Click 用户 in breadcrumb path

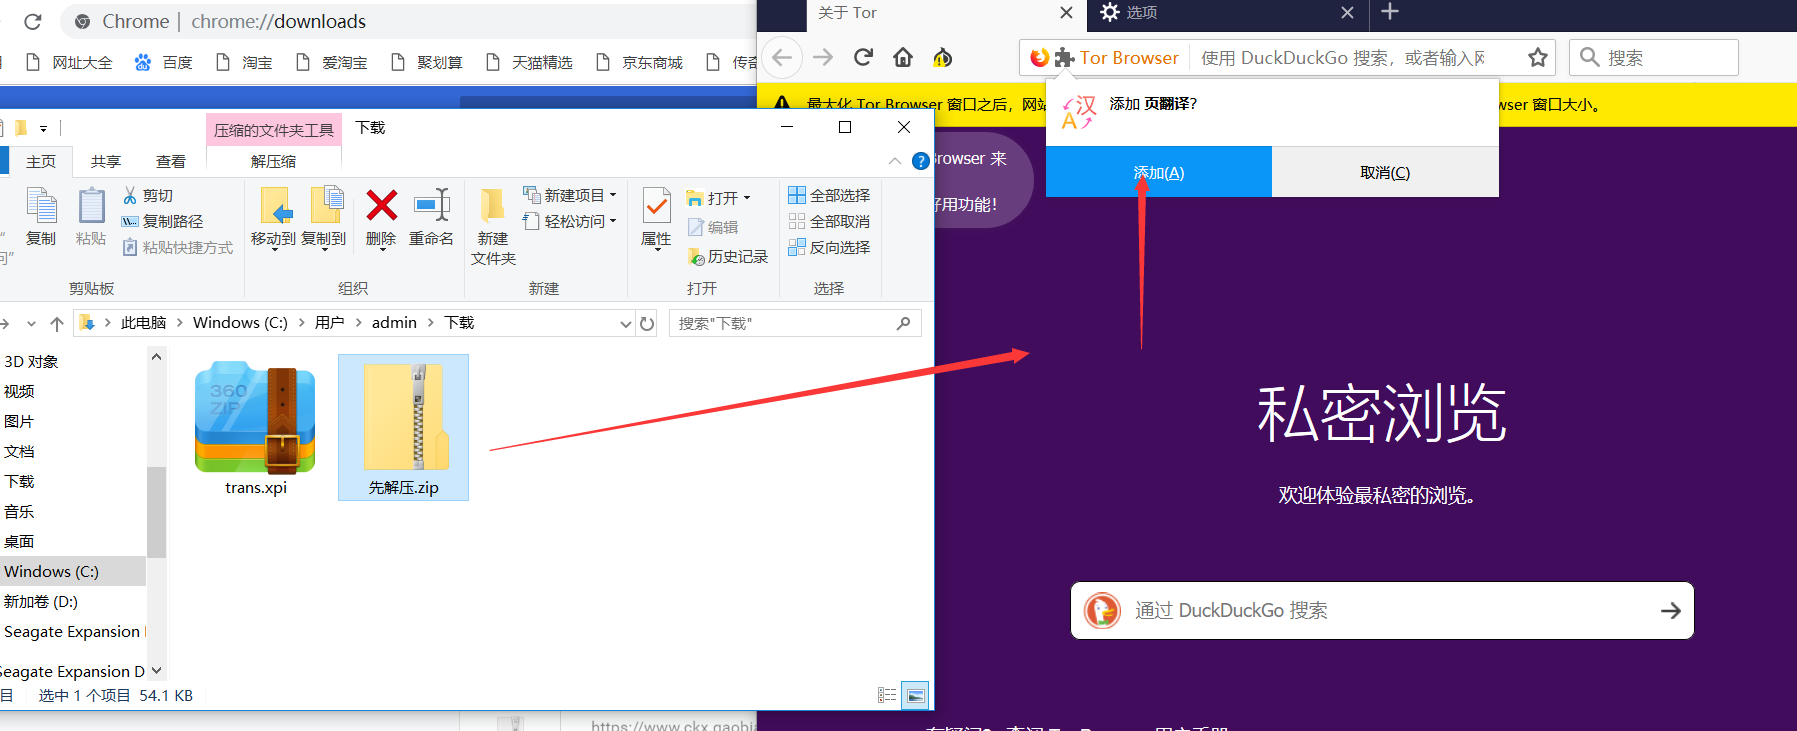[329, 323]
